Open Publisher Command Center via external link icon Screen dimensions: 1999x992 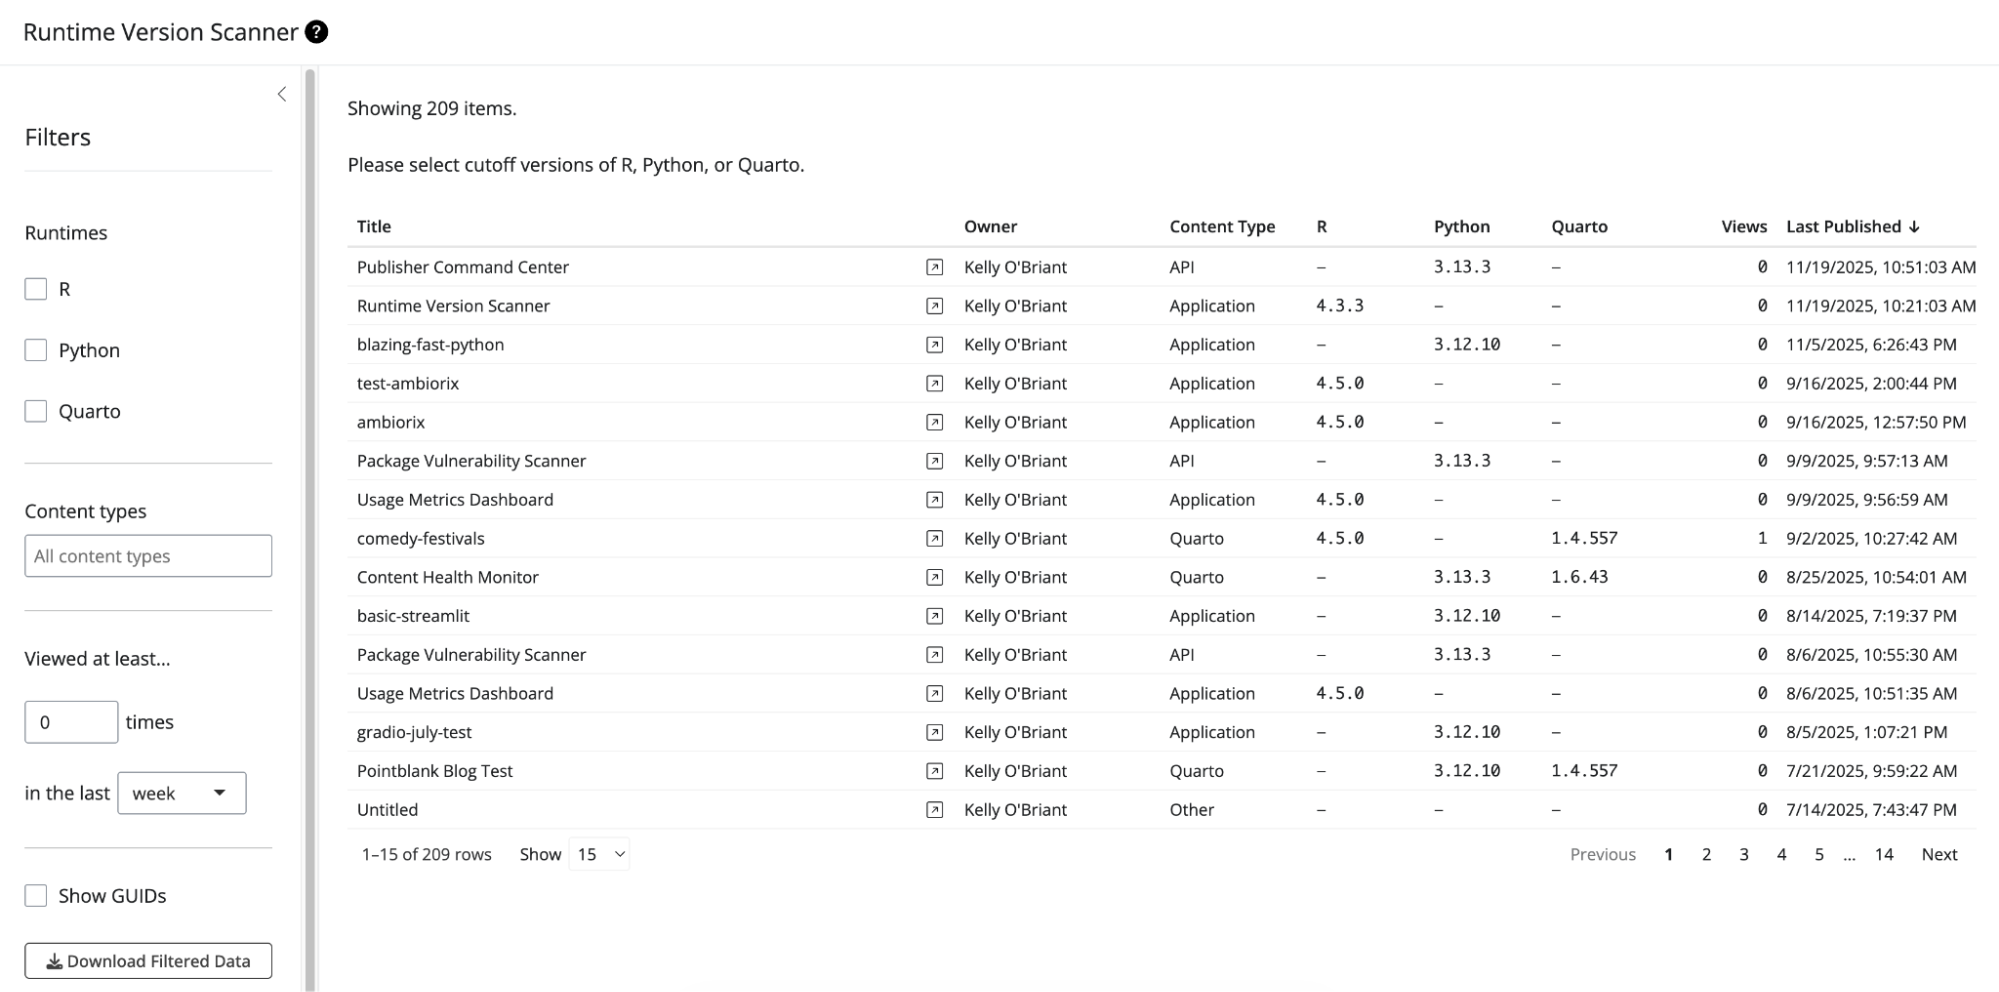coord(934,267)
